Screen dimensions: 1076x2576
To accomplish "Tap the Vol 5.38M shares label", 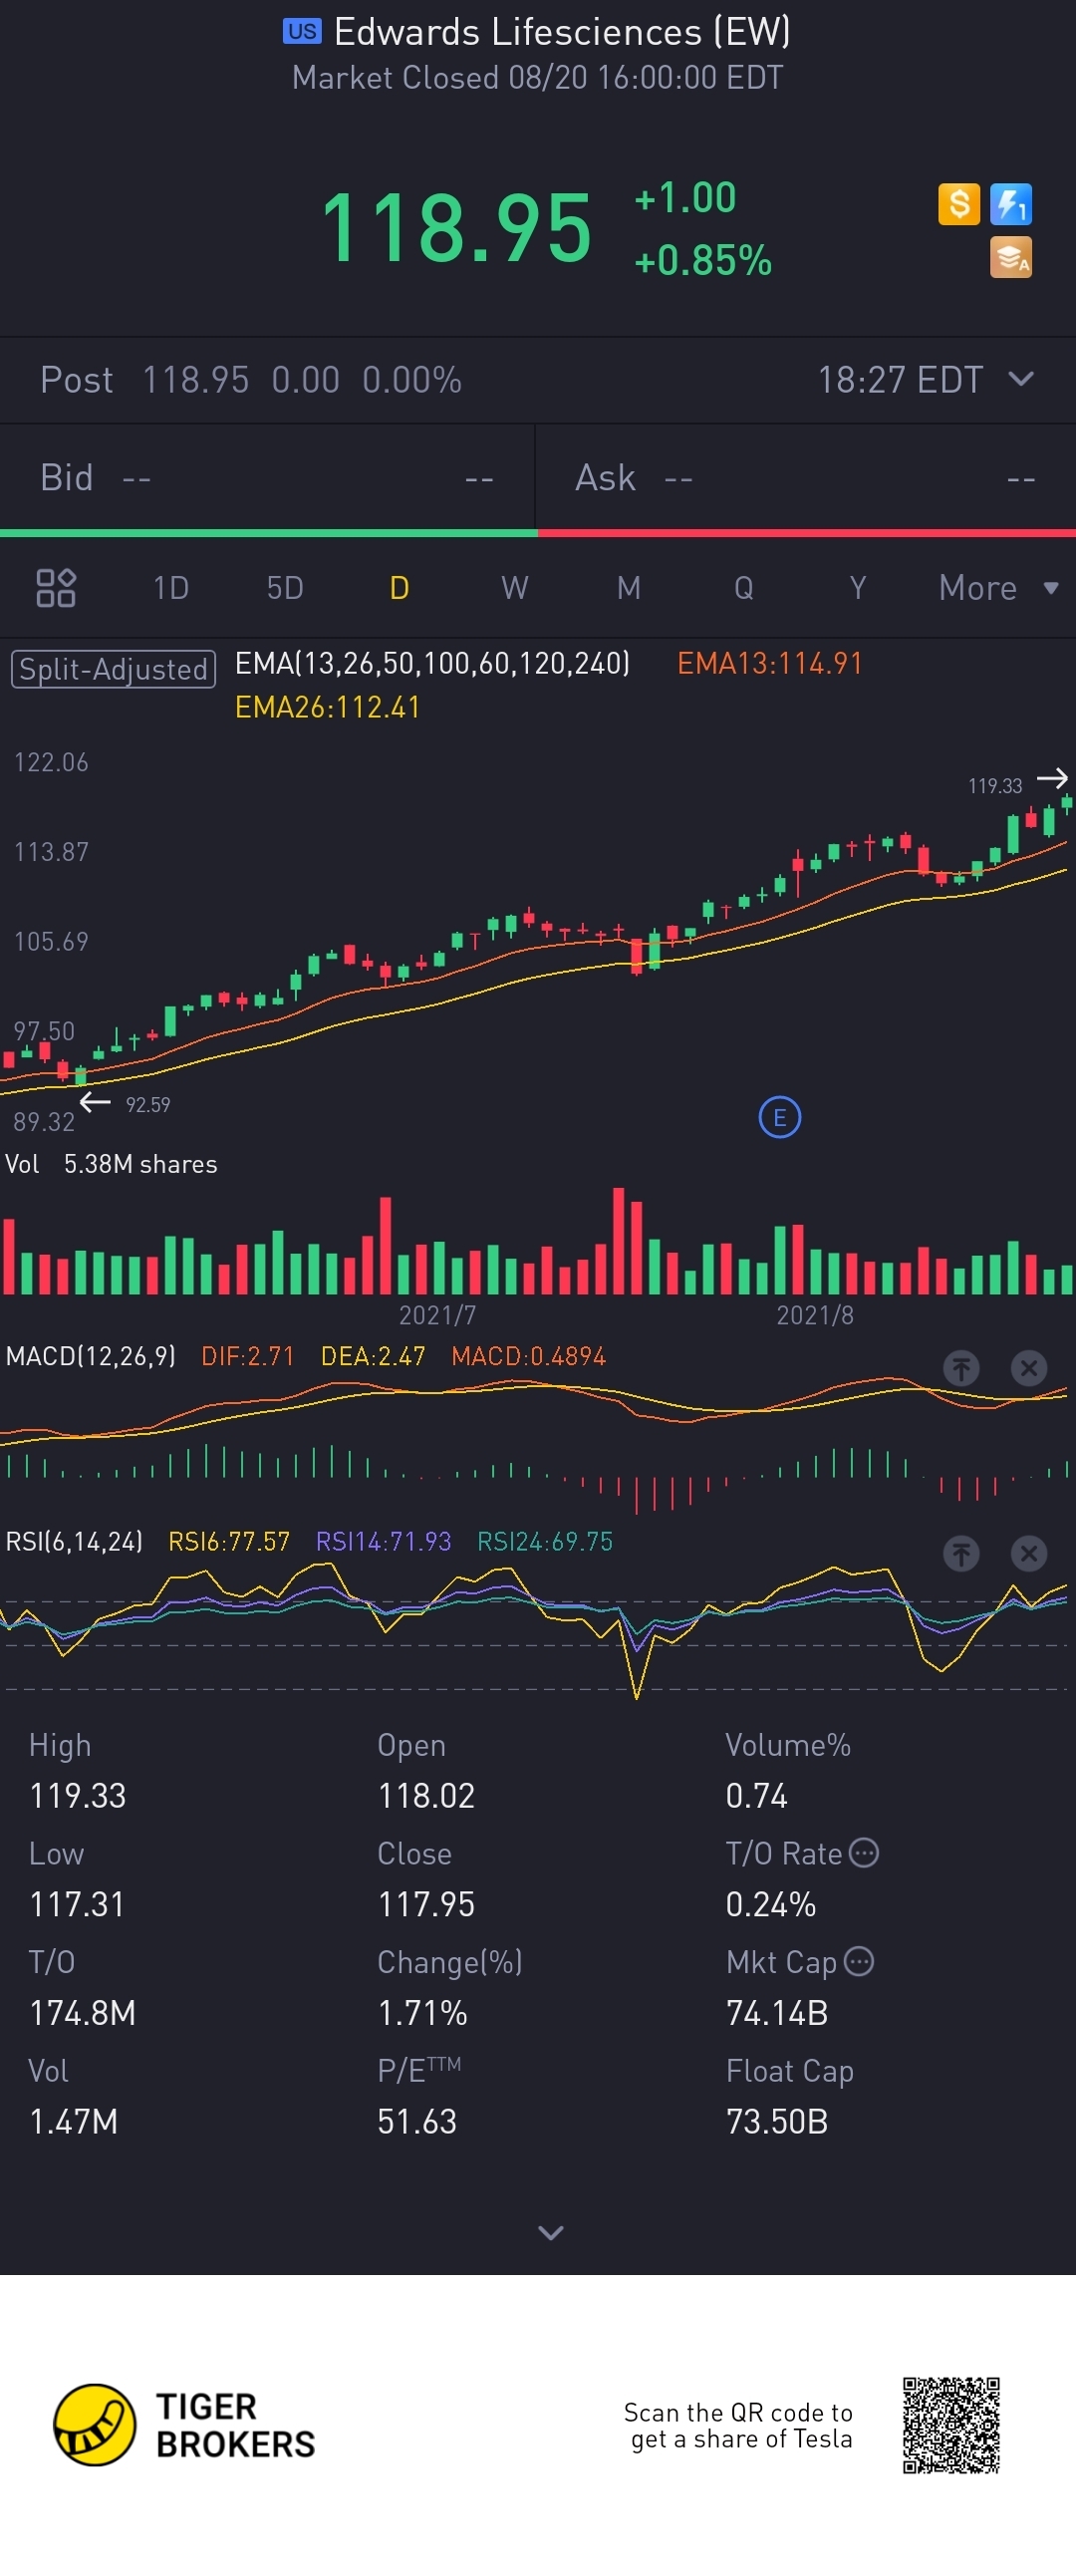I will pyautogui.click(x=111, y=1164).
